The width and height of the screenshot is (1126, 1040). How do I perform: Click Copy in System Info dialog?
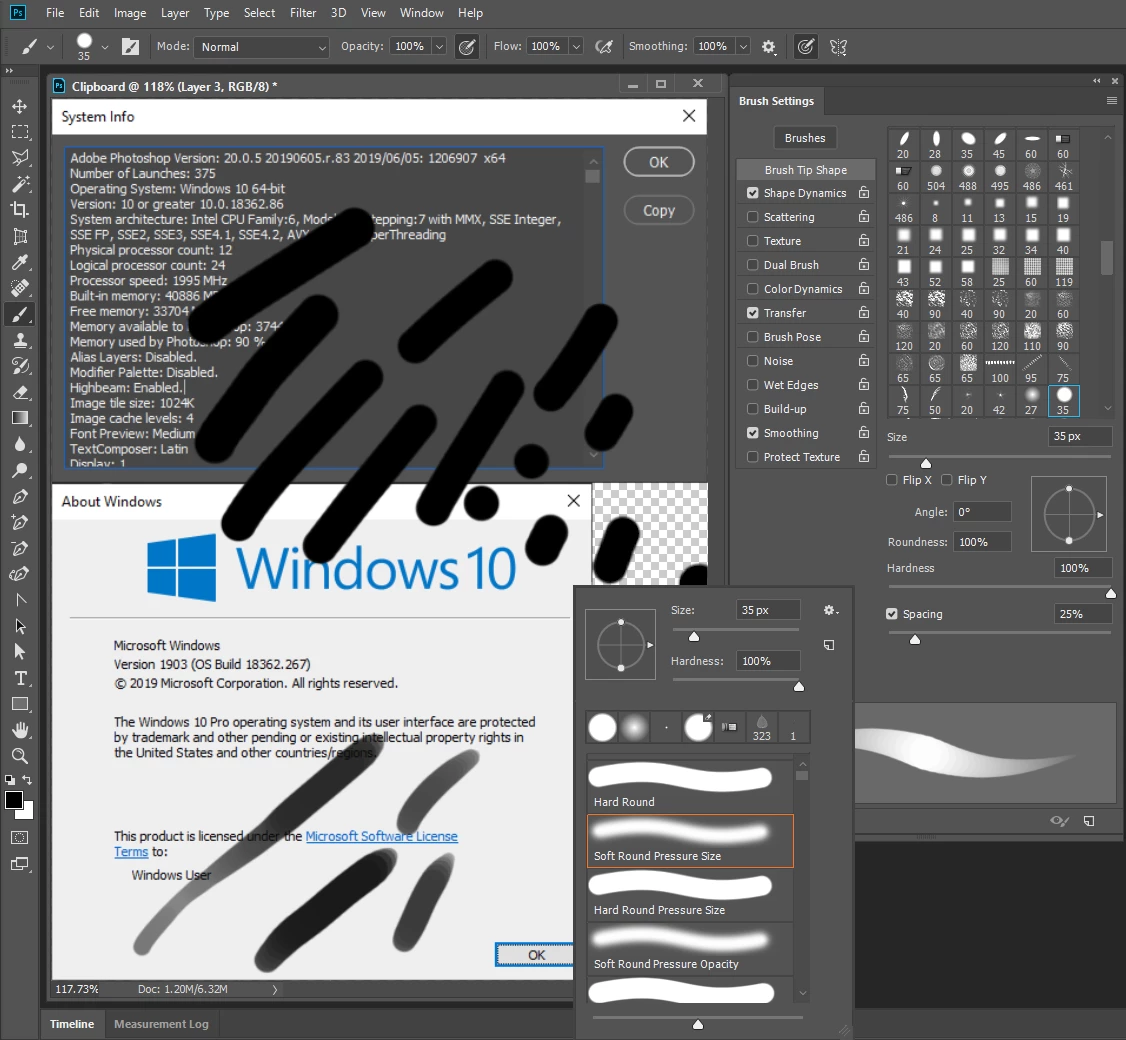click(659, 210)
